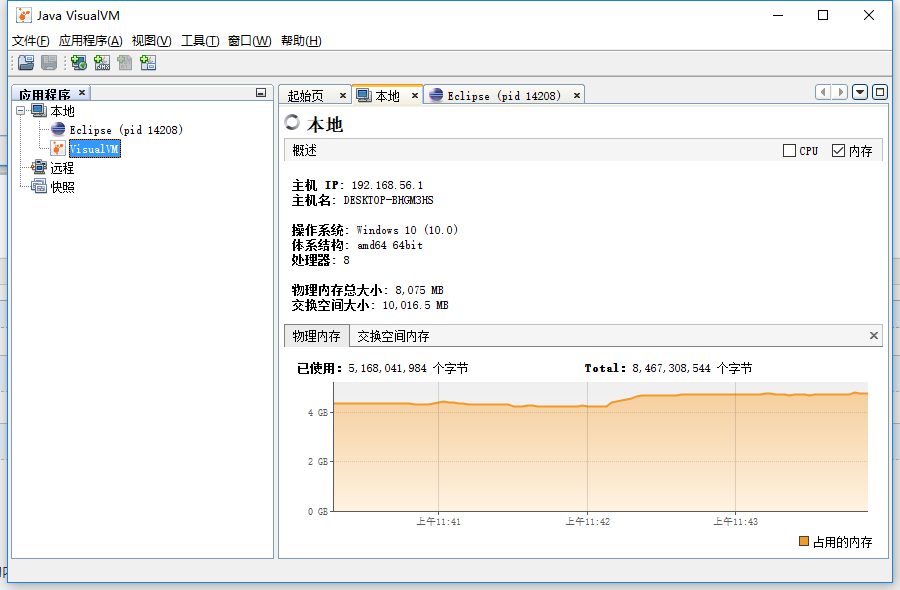
Task: Switch to the Eclipse (pid 14208) tab
Action: click(x=504, y=96)
